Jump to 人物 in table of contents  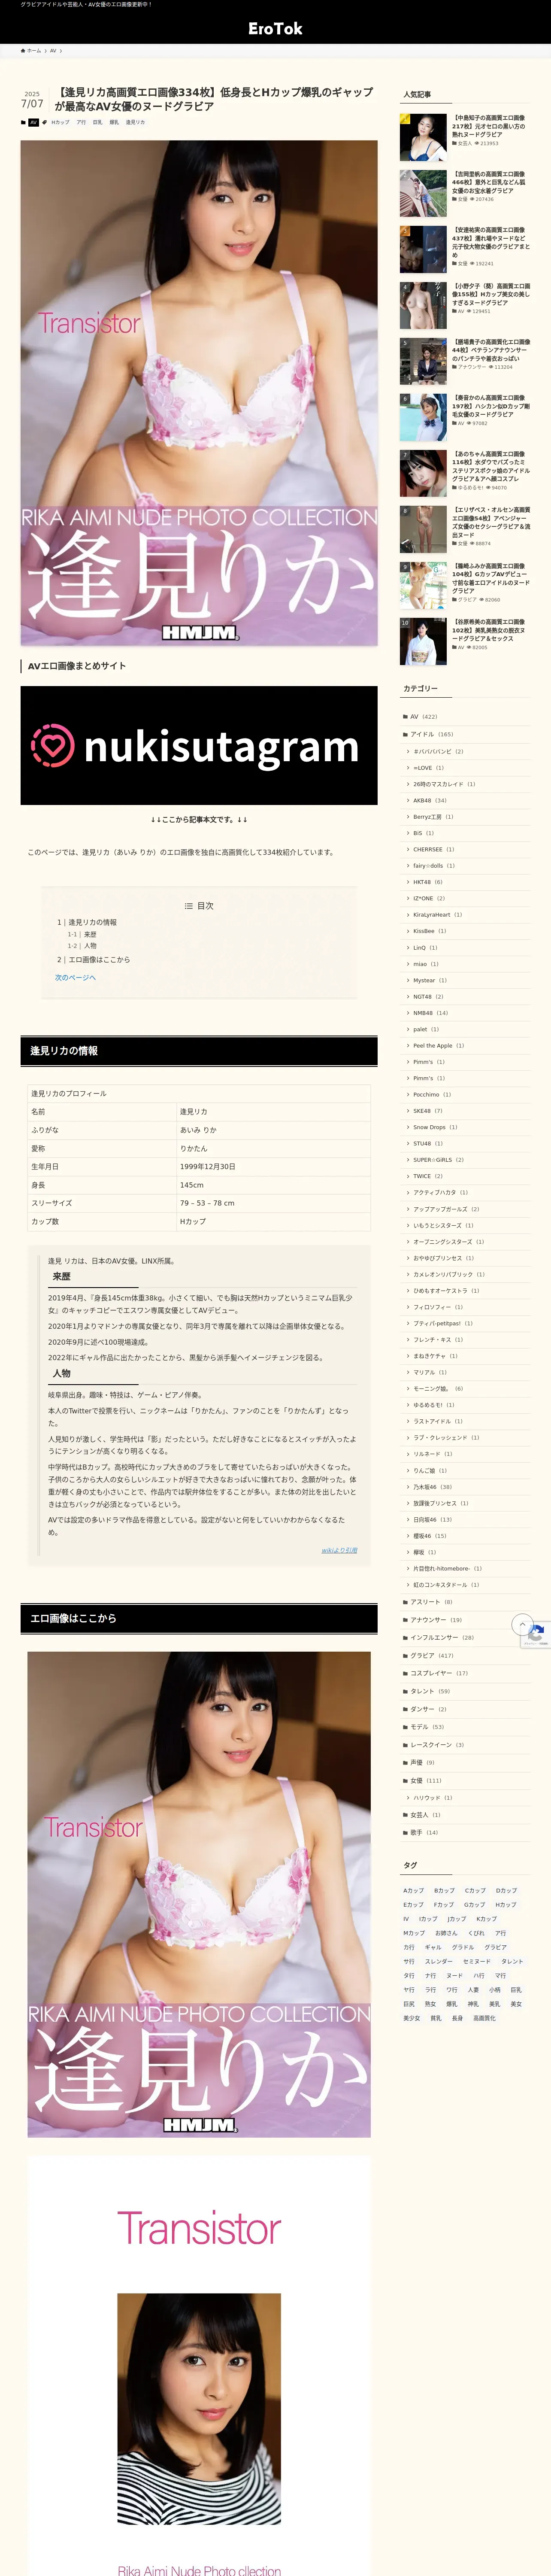tap(90, 946)
